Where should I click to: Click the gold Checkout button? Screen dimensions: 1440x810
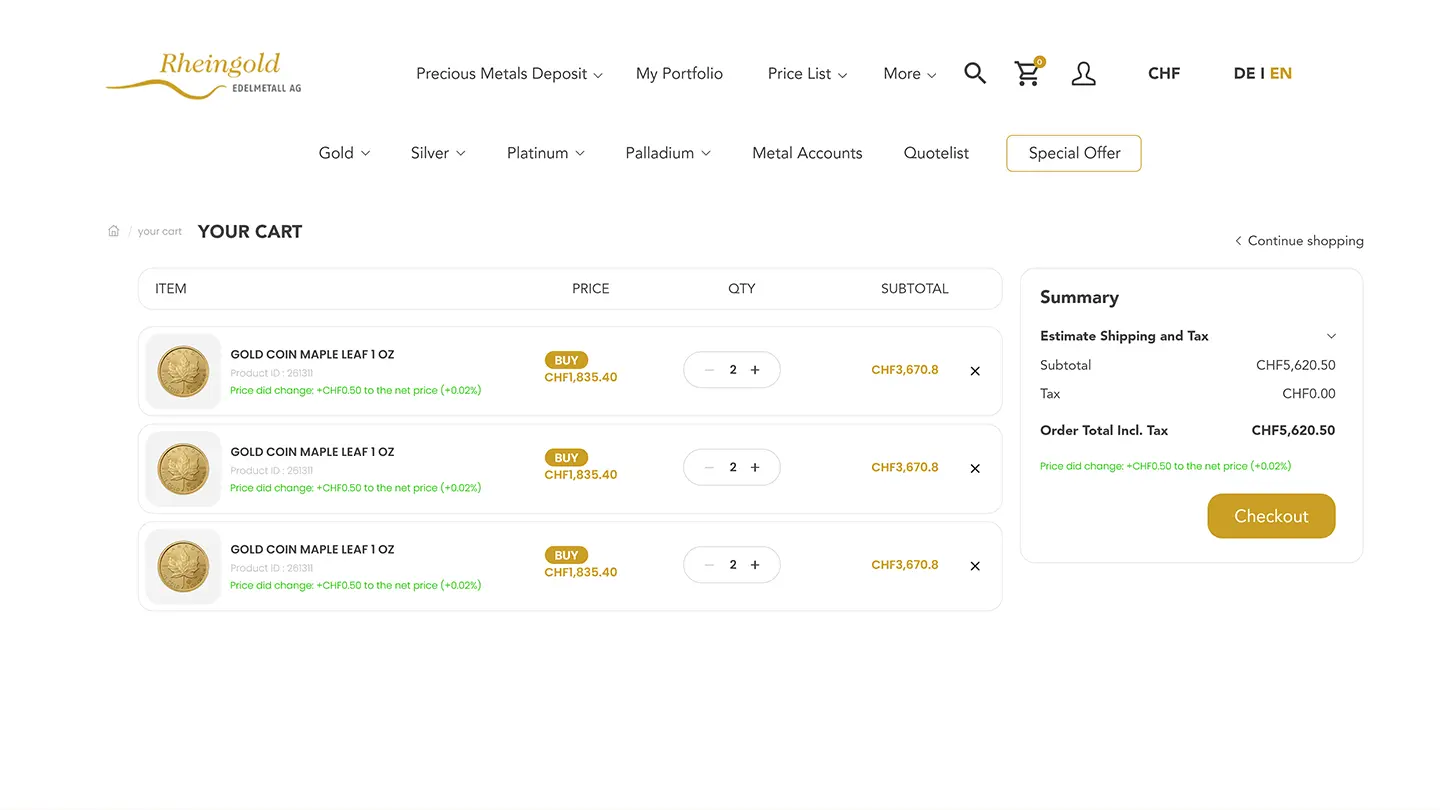coord(1271,516)
